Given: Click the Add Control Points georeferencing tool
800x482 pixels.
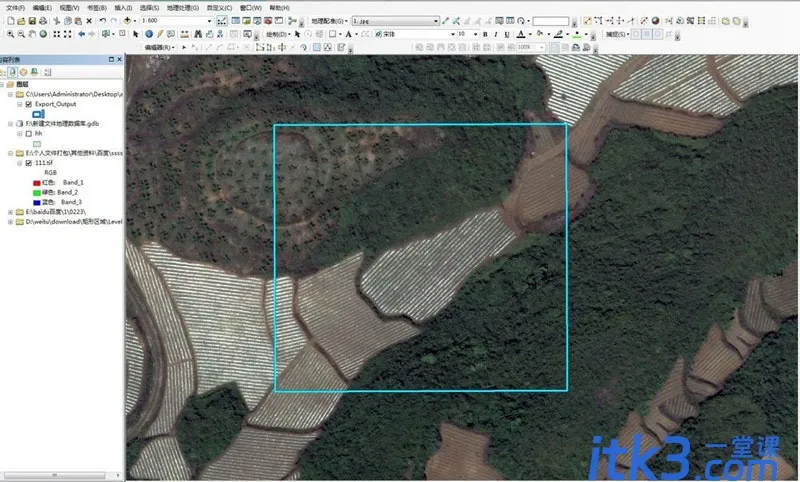Looking at the screenshot, I should tap(445, 20).
